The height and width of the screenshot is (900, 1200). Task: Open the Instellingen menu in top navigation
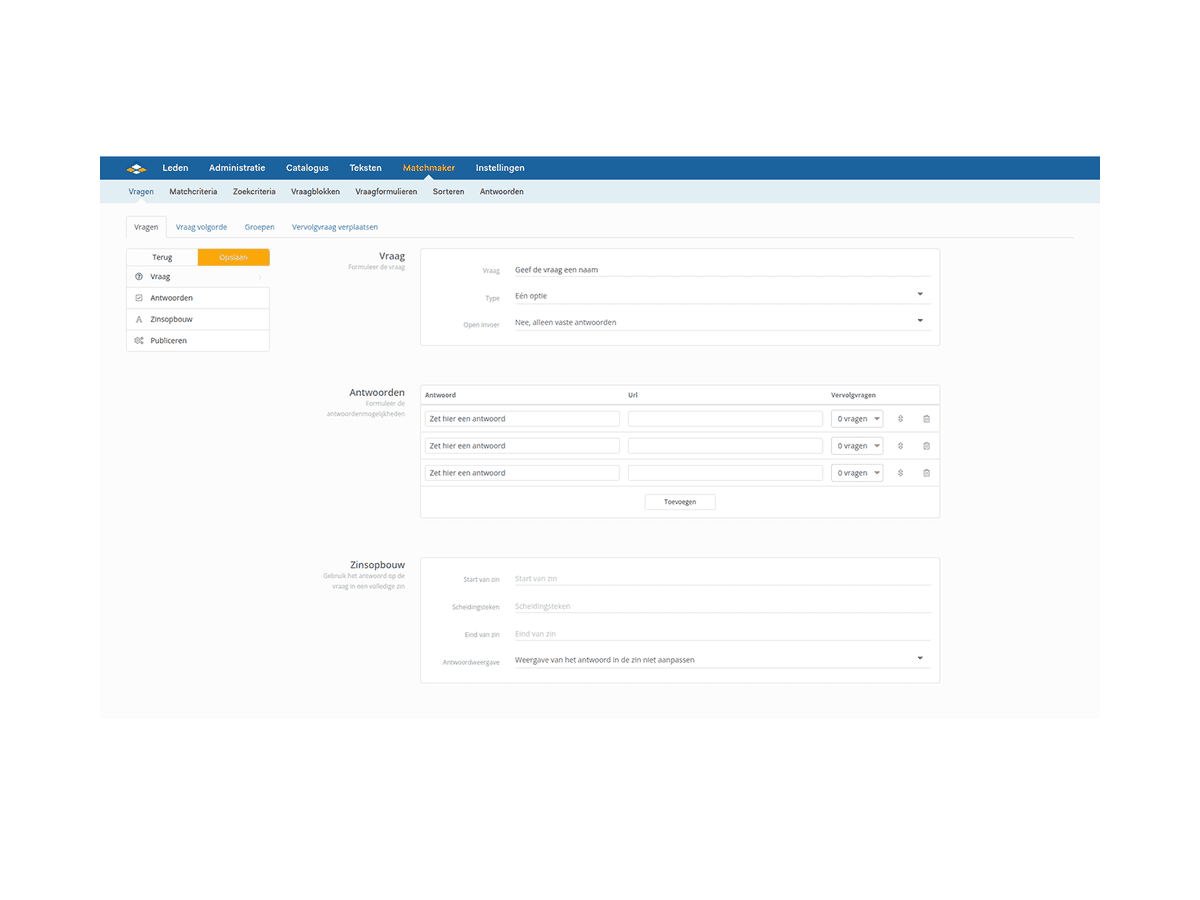[500, 168]
